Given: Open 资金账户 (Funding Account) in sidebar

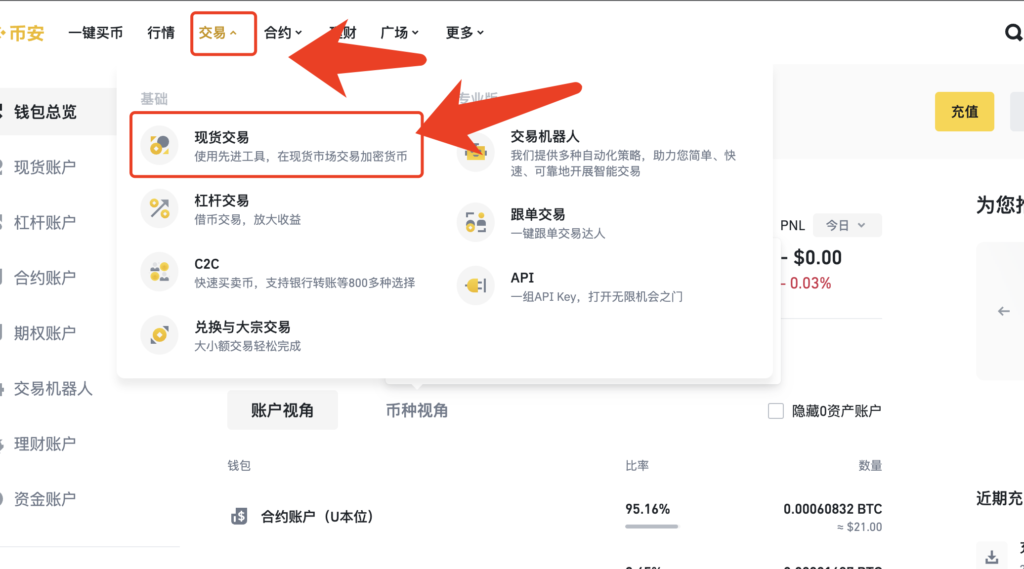Looking at the screenshot, I should pos(45,499).
